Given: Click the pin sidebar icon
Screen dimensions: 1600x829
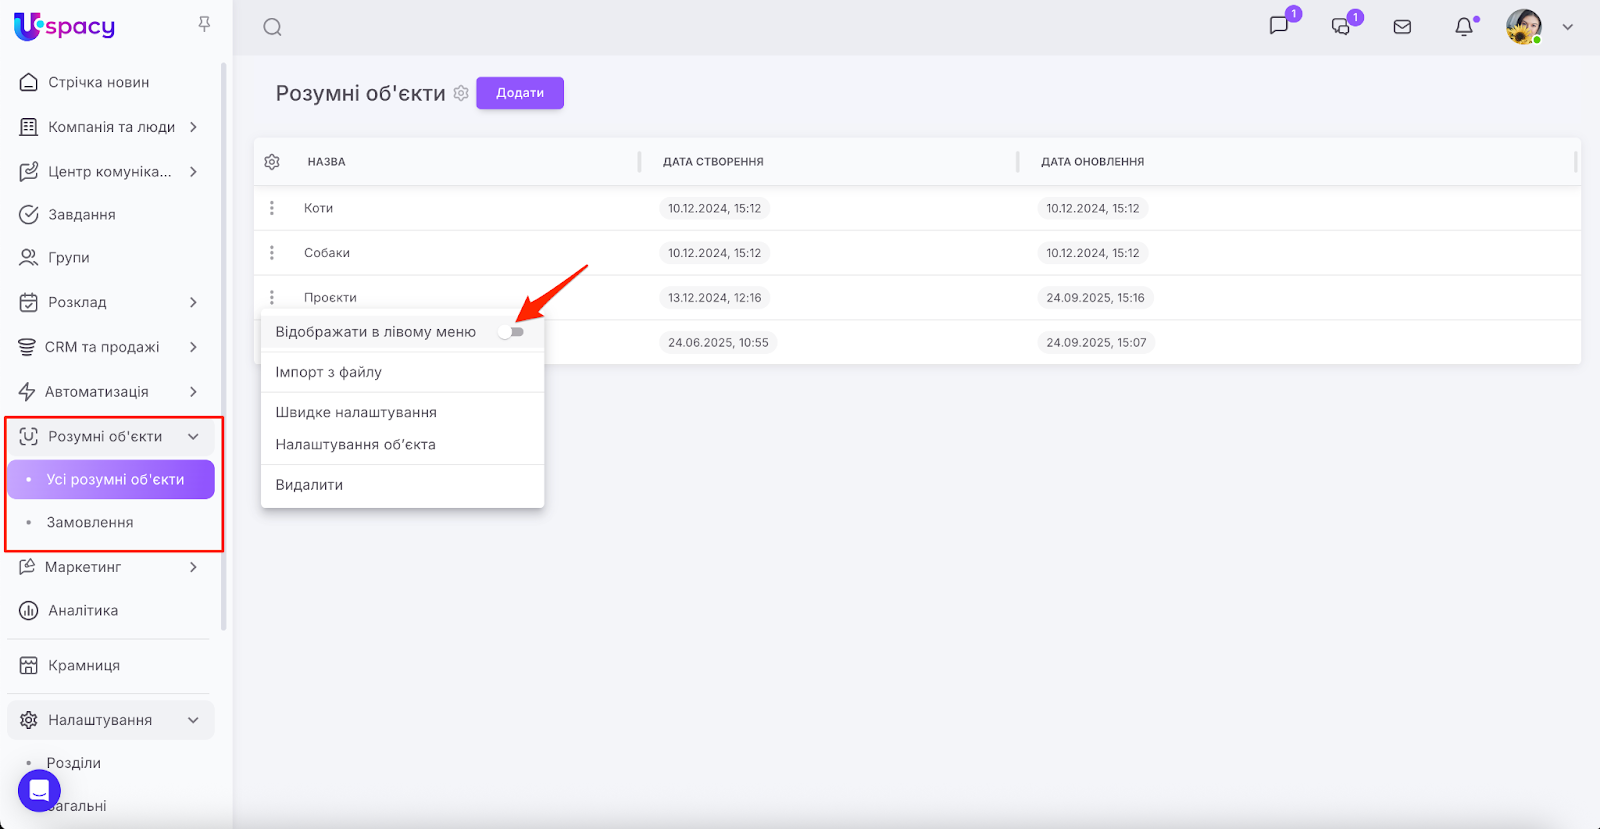Looking at the screenshot, I should (204, 24).
